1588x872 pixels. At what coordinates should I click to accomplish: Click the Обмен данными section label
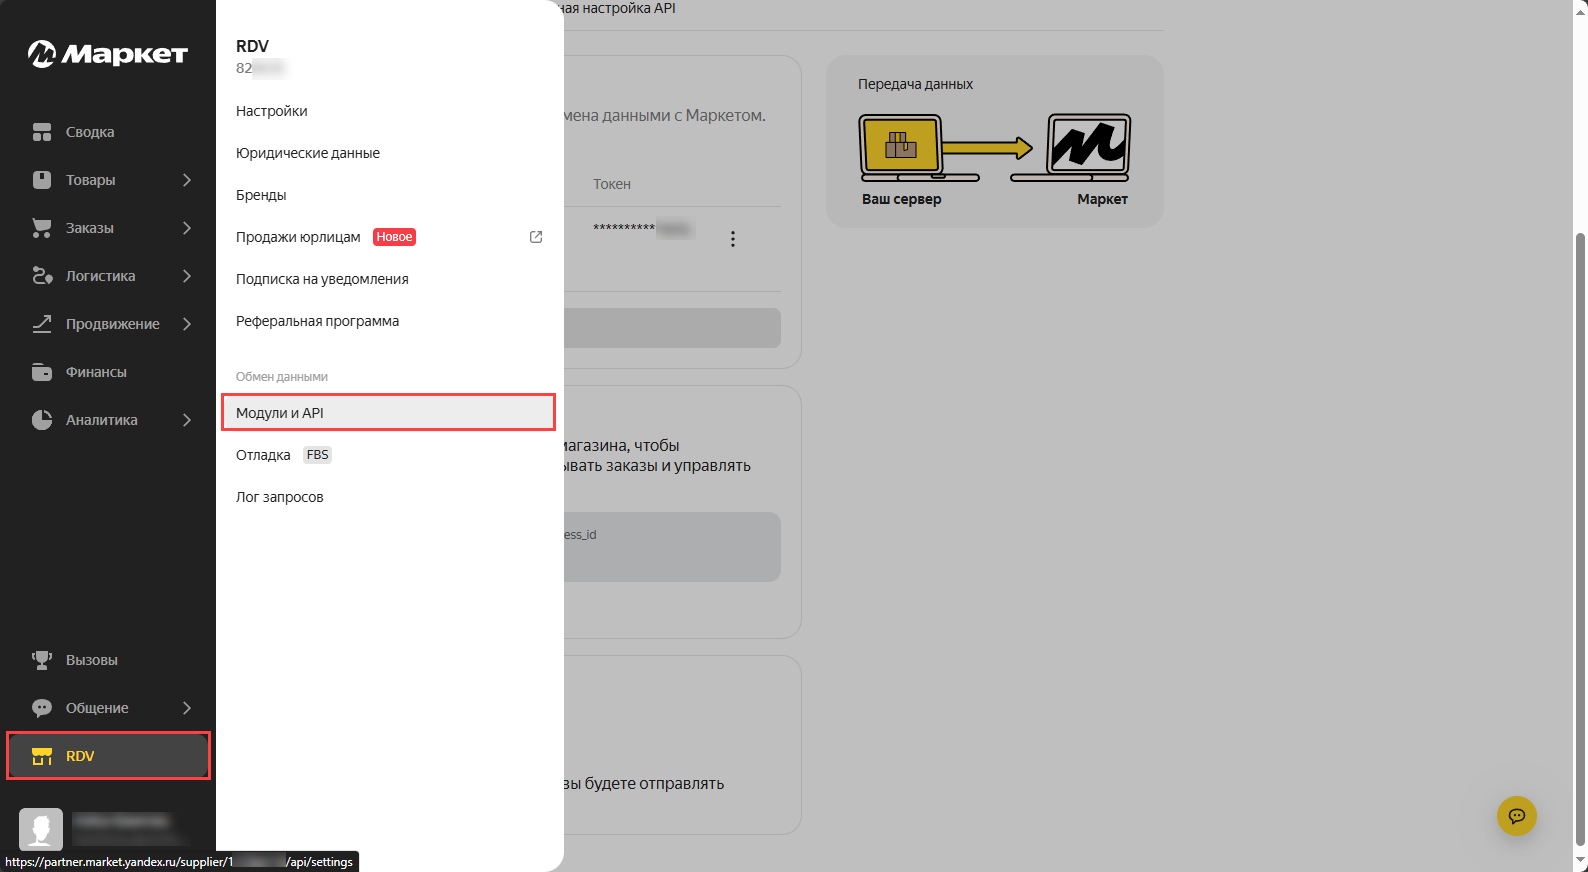(282, 377)
